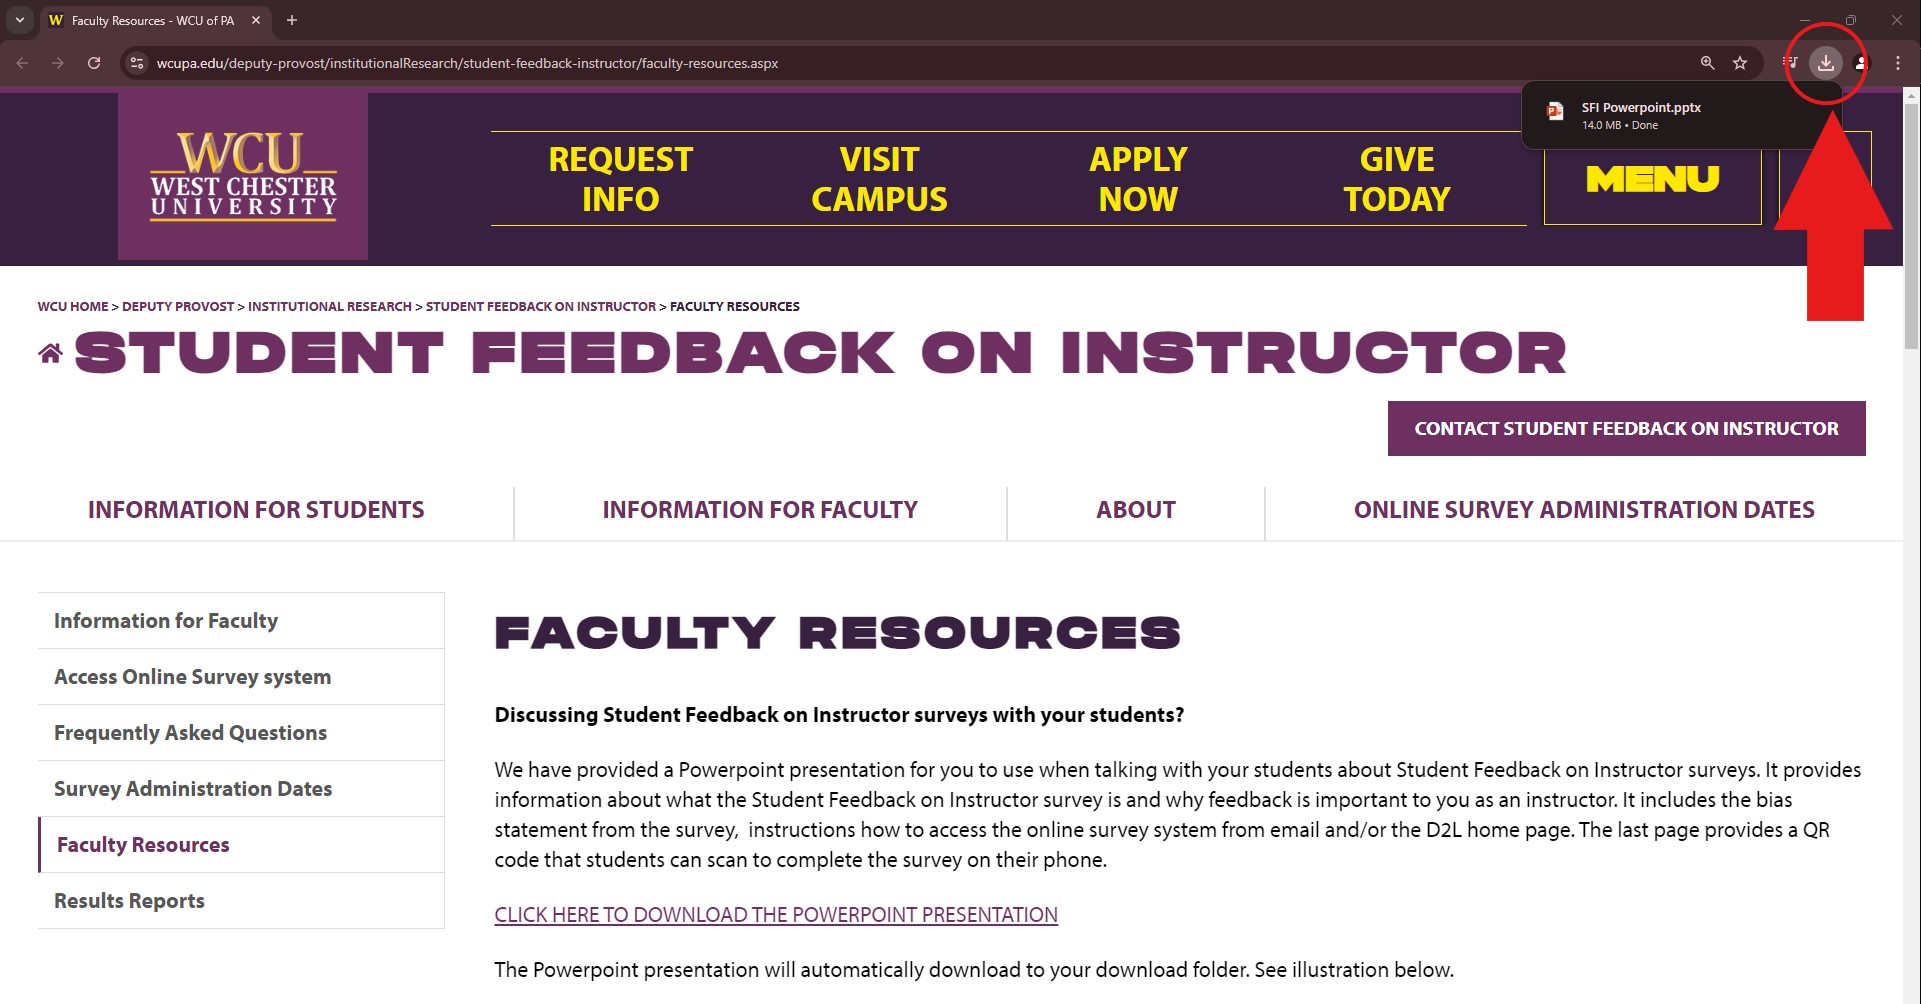
Task: Open the media control icon in toolbar
Action: pos(1790,63)
